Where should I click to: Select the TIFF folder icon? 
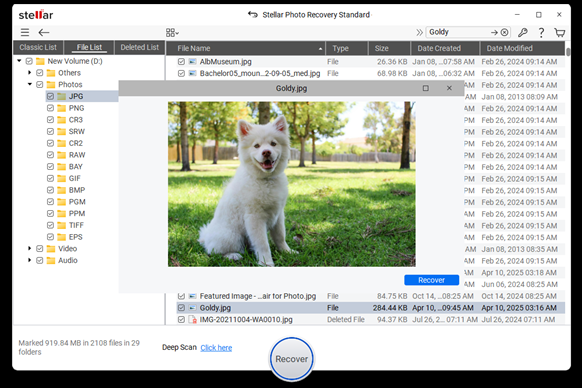click(x=62, y=225)
